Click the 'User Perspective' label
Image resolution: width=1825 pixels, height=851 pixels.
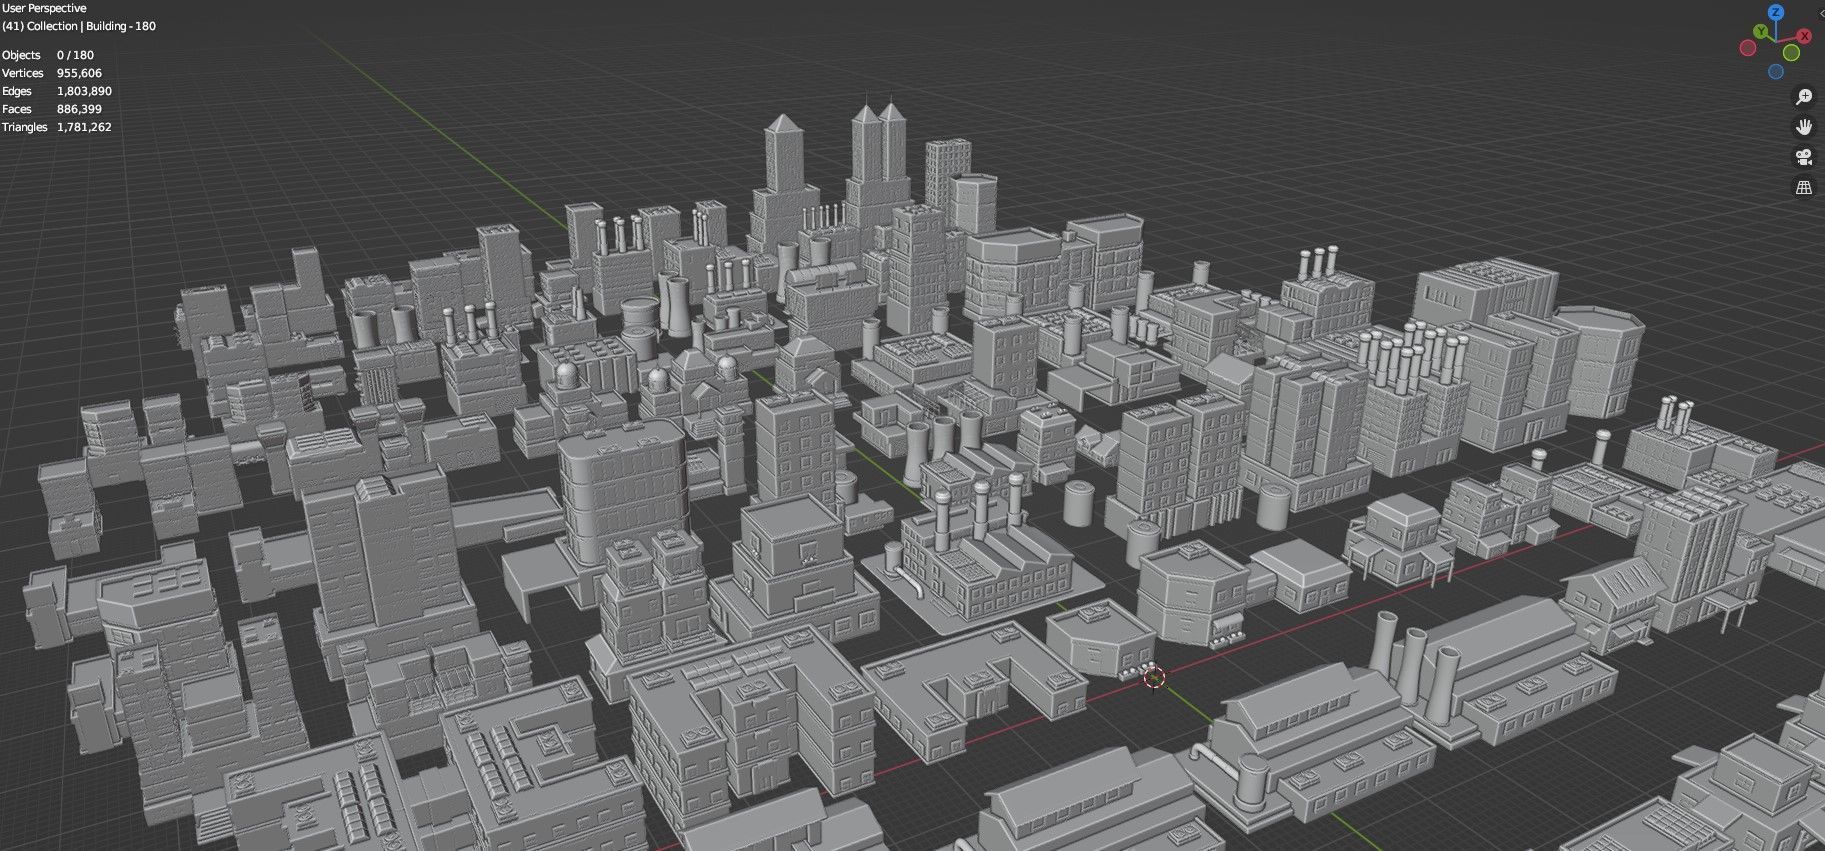point(44,8)
